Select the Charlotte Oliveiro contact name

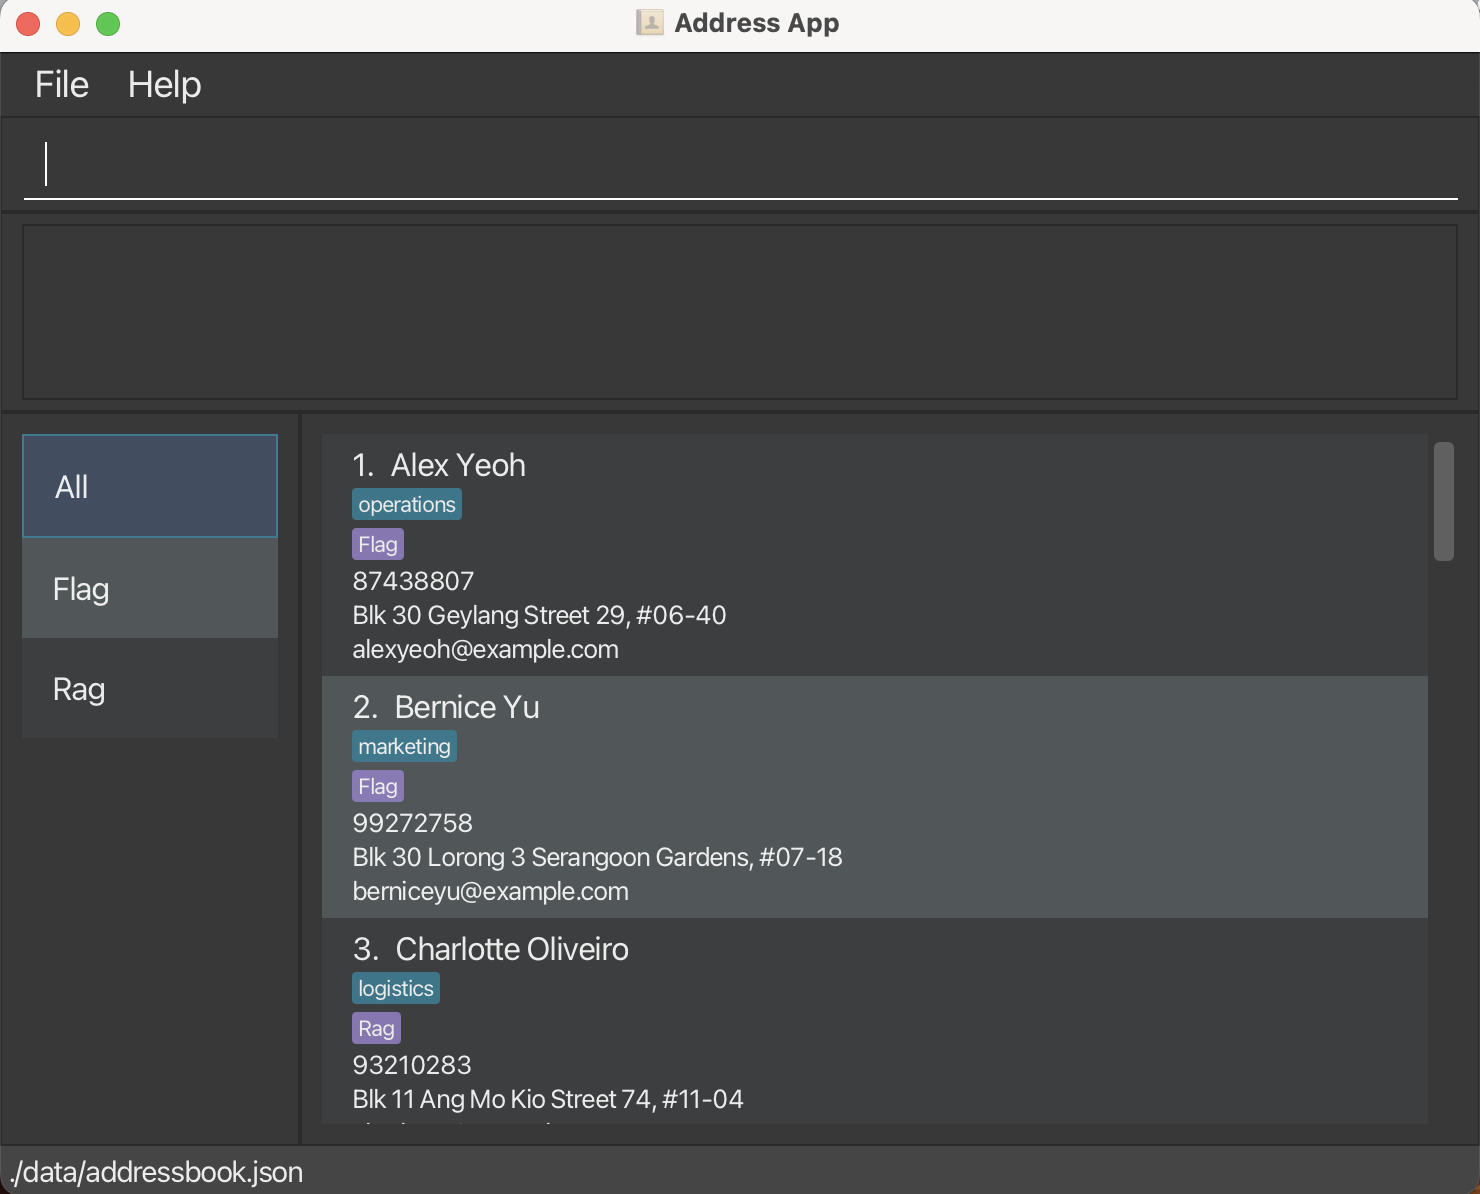pyautogui.click(x=512, y=950)
